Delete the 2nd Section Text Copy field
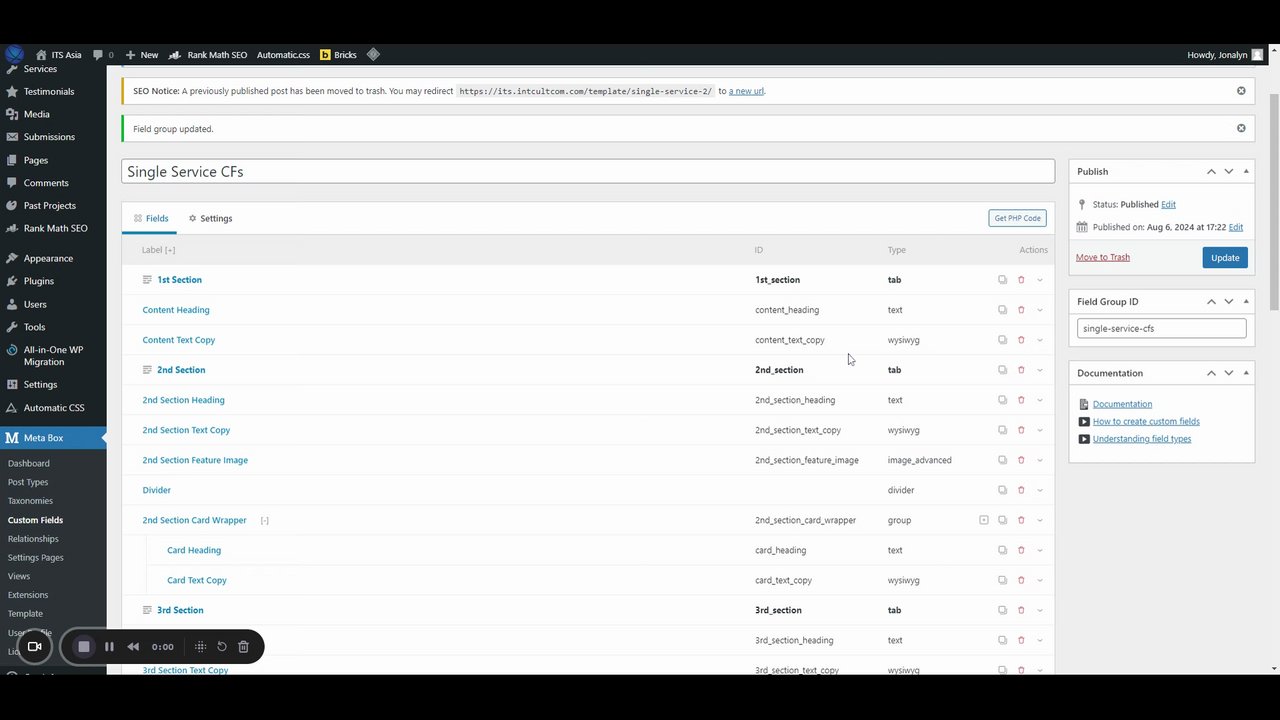The width and height of the screenshot is (1280, 720). (x=1021, y=430)
